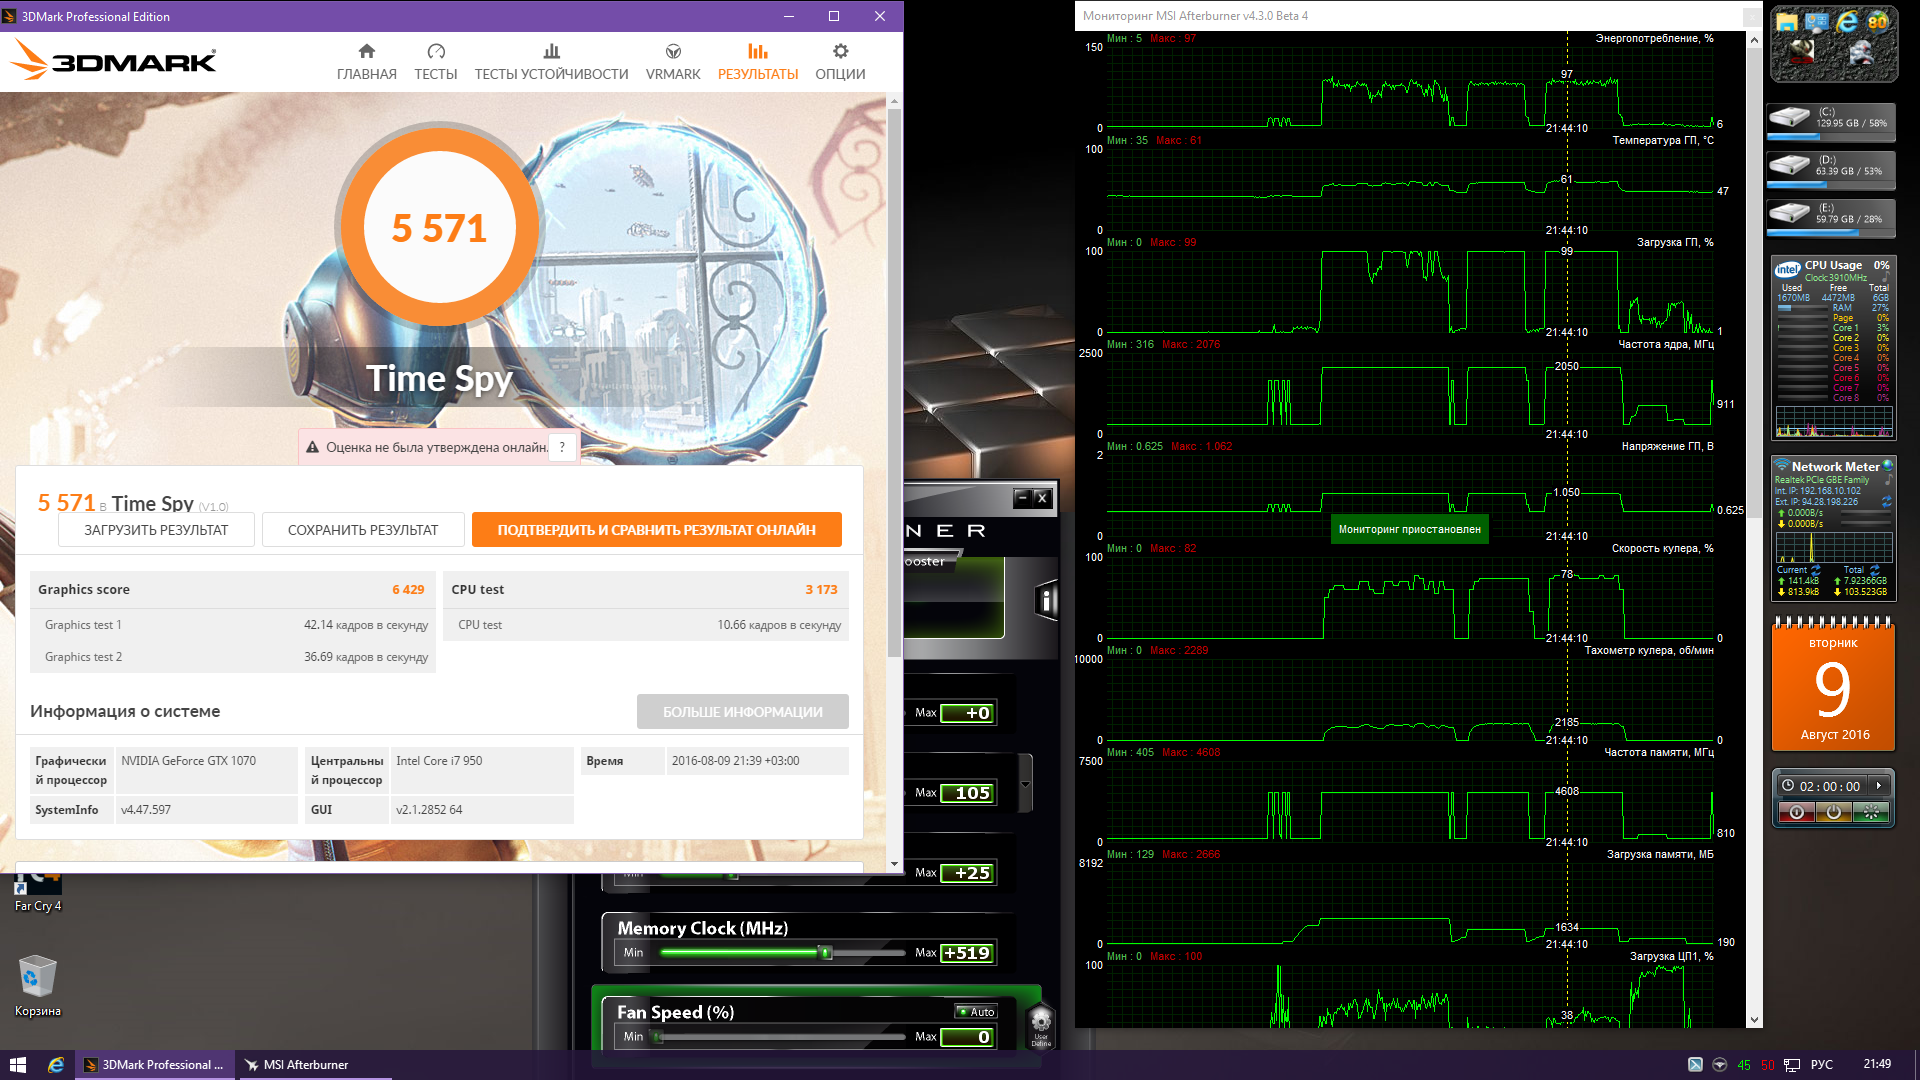Screen dimensions: 1920x1080
Task: Switch to the ТЕСТЫ УСТОЙЧИВОСТИ tab
Action: [x=551, y=61]
